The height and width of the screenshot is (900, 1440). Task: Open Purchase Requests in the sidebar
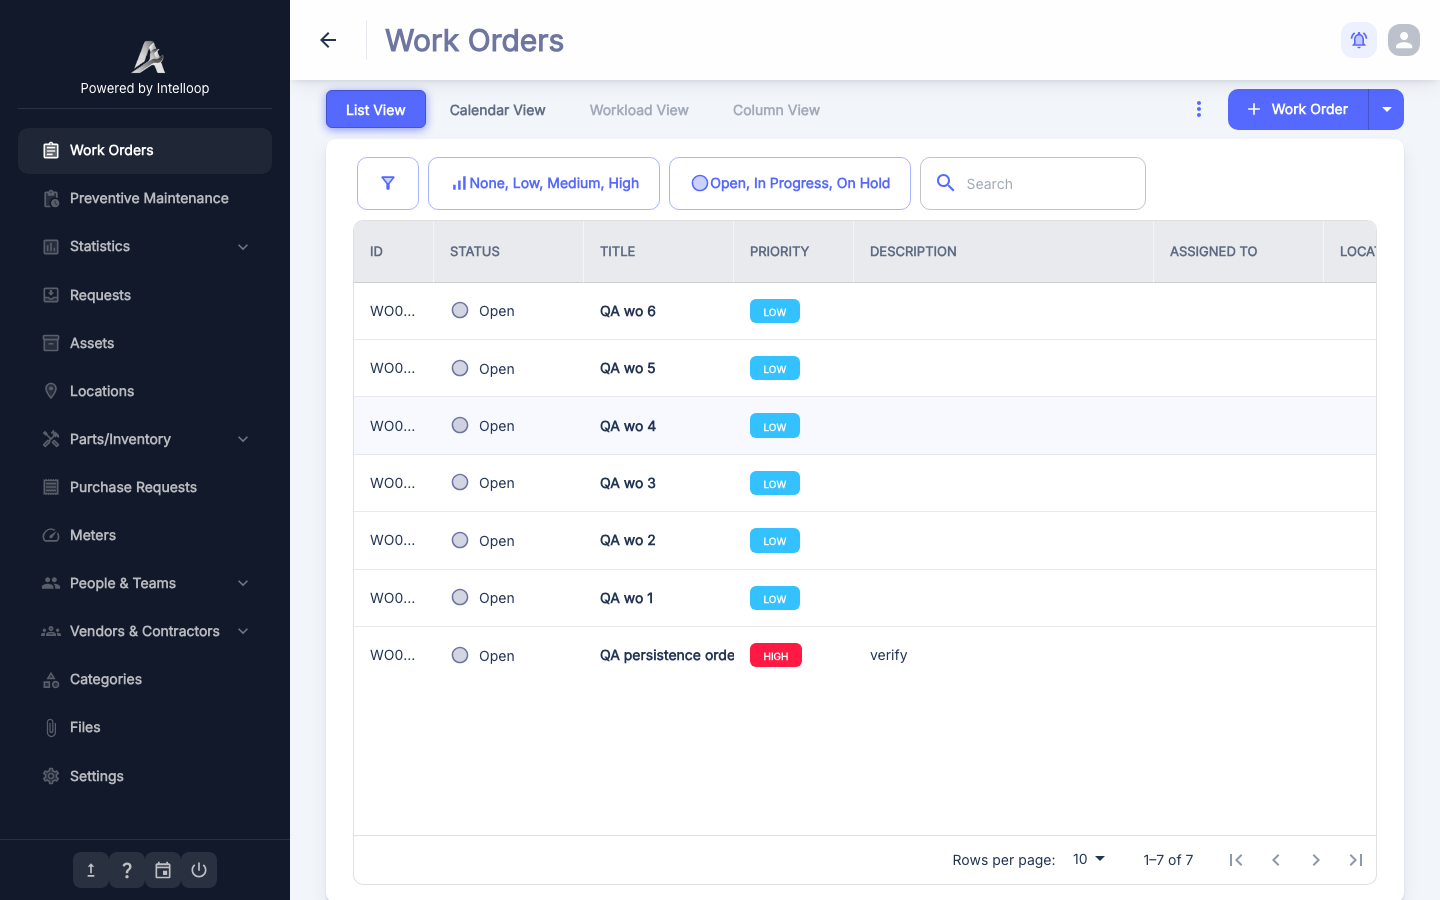145,487
